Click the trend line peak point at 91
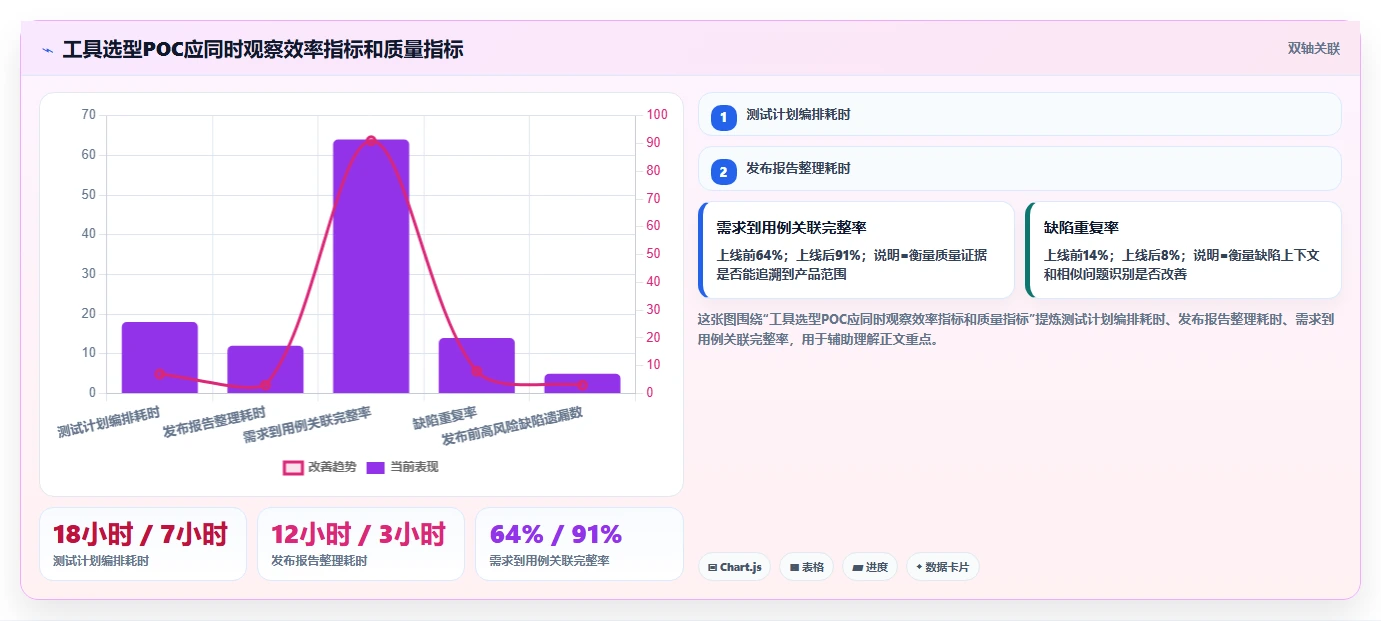1381x621 pixels. click(x=371, y=141)
